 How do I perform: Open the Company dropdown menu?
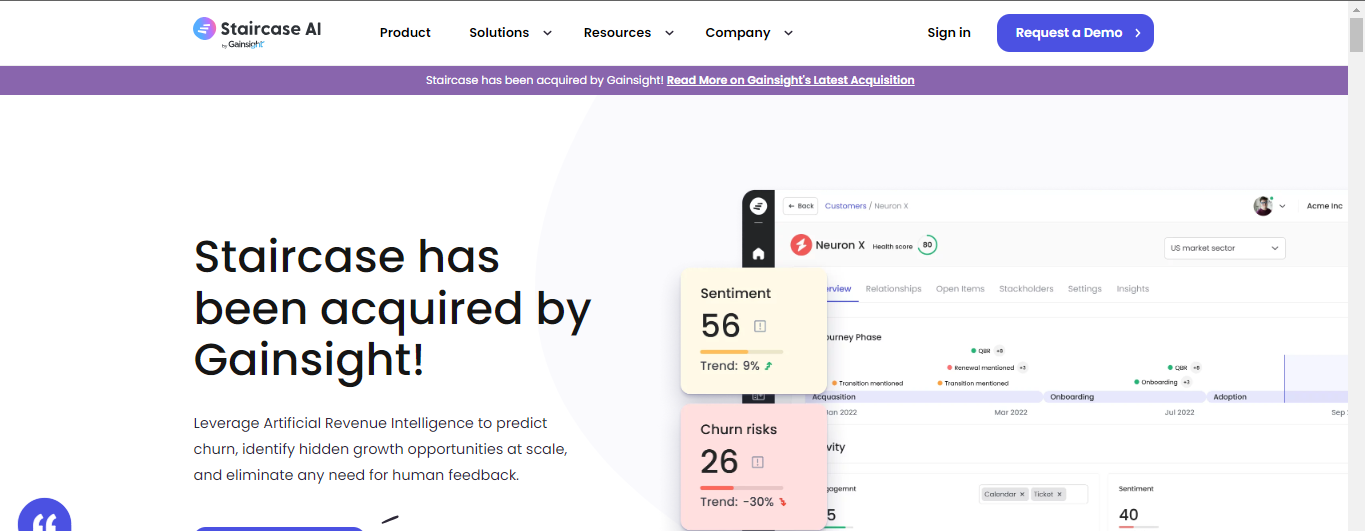[x=748, y=33]
